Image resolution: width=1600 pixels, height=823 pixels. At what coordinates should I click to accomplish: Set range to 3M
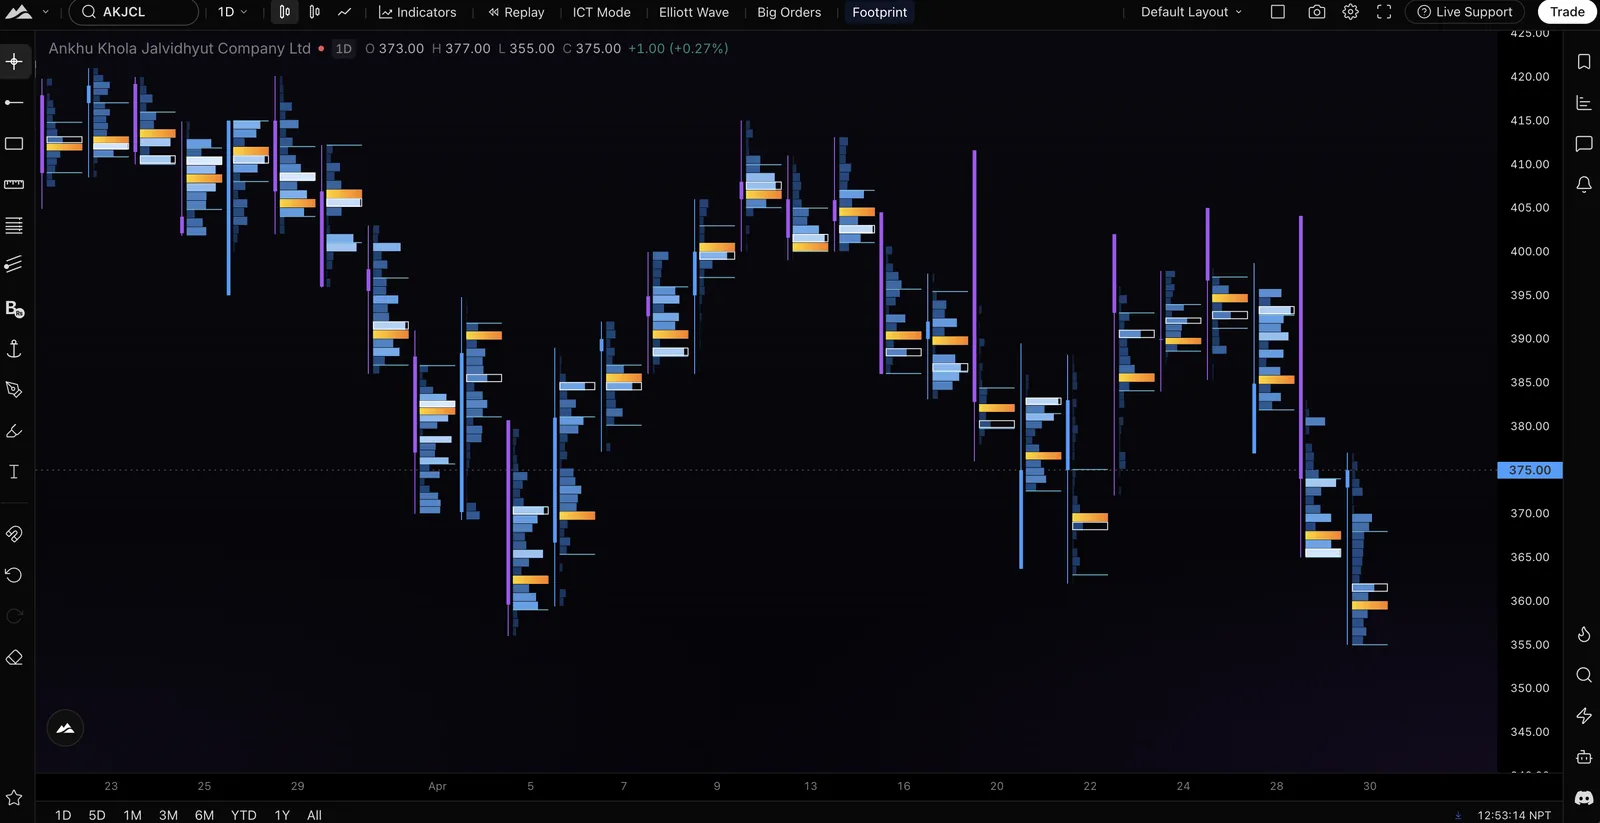(x=168, y=815)
